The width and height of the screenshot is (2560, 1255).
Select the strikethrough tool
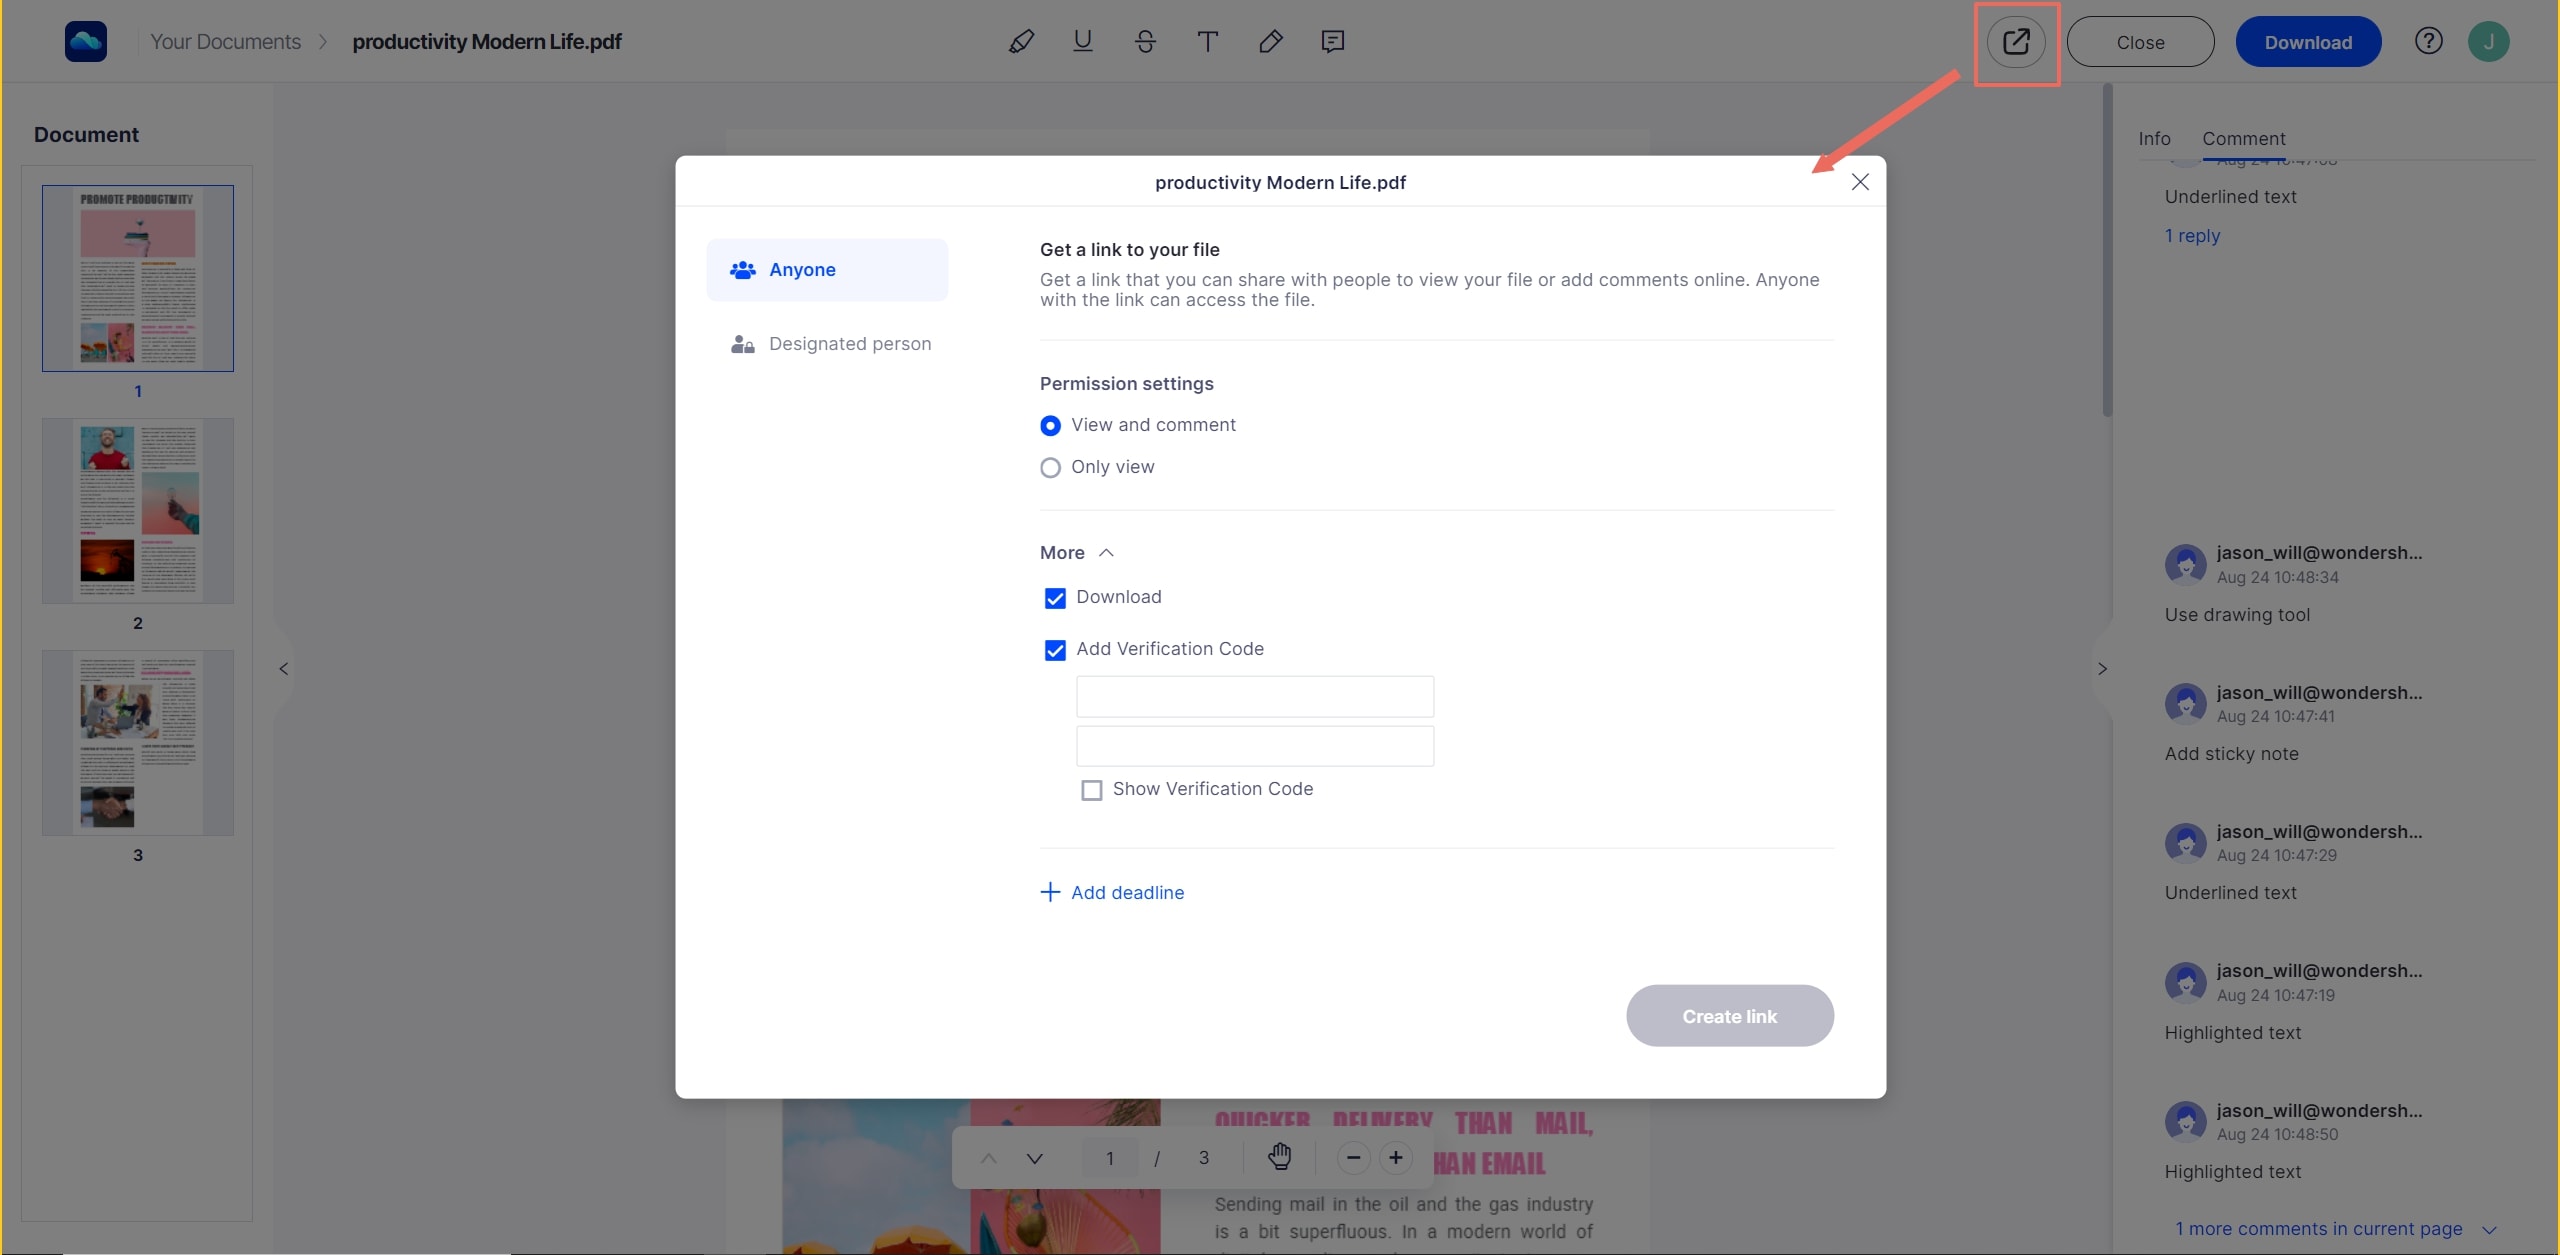1145,42
